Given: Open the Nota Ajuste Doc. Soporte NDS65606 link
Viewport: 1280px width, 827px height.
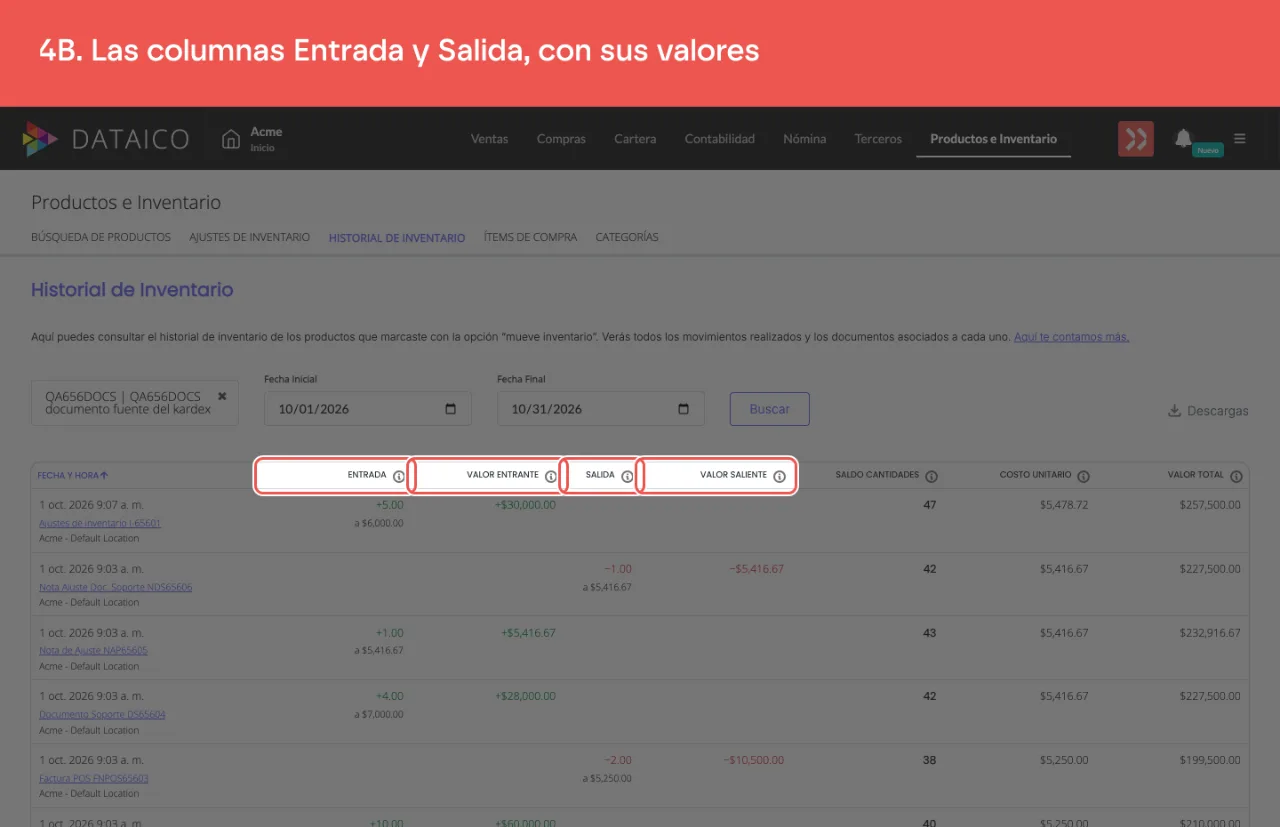Looking at the screenshot, I should tap(115, 587).
